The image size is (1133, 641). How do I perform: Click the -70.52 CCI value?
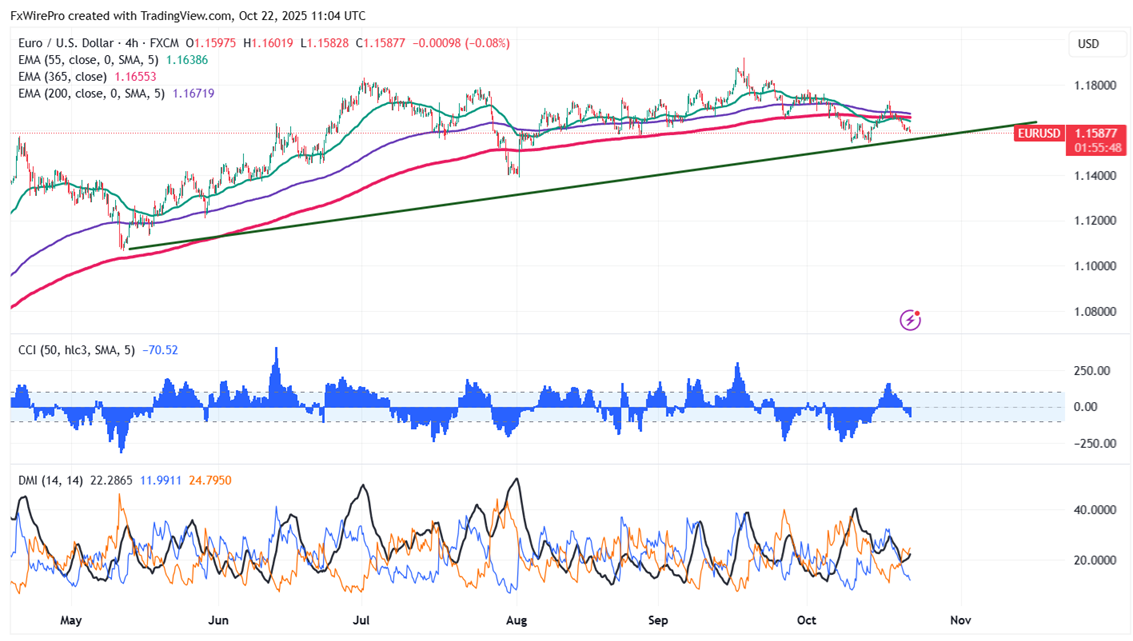[x=160, y=350]
